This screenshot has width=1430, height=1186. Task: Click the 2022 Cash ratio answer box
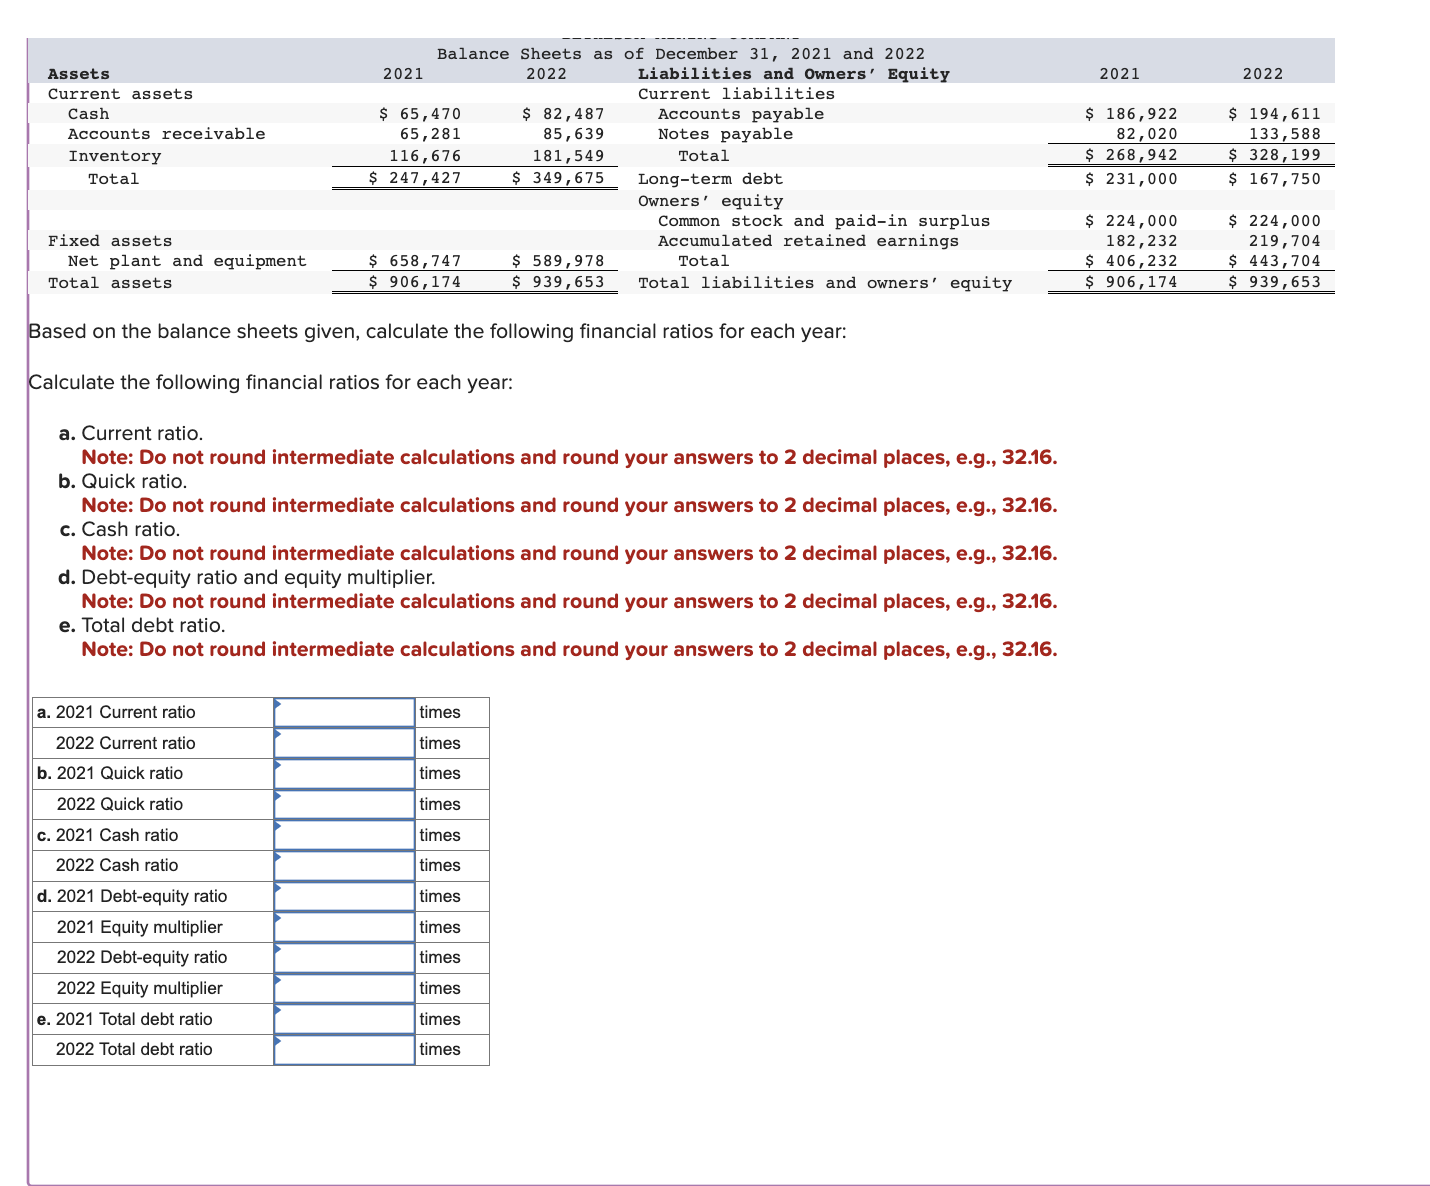pyautogui.click(x=344, y=865)
